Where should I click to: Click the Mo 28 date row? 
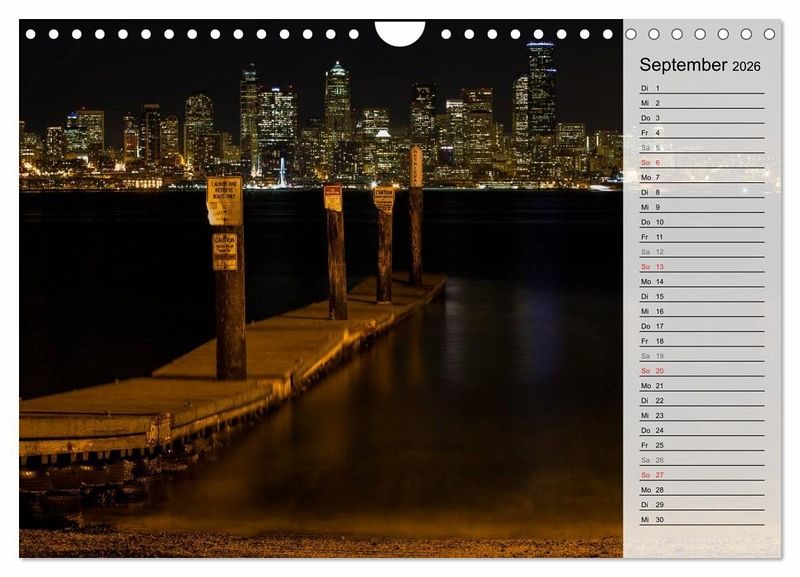click(x=701, y=490)
